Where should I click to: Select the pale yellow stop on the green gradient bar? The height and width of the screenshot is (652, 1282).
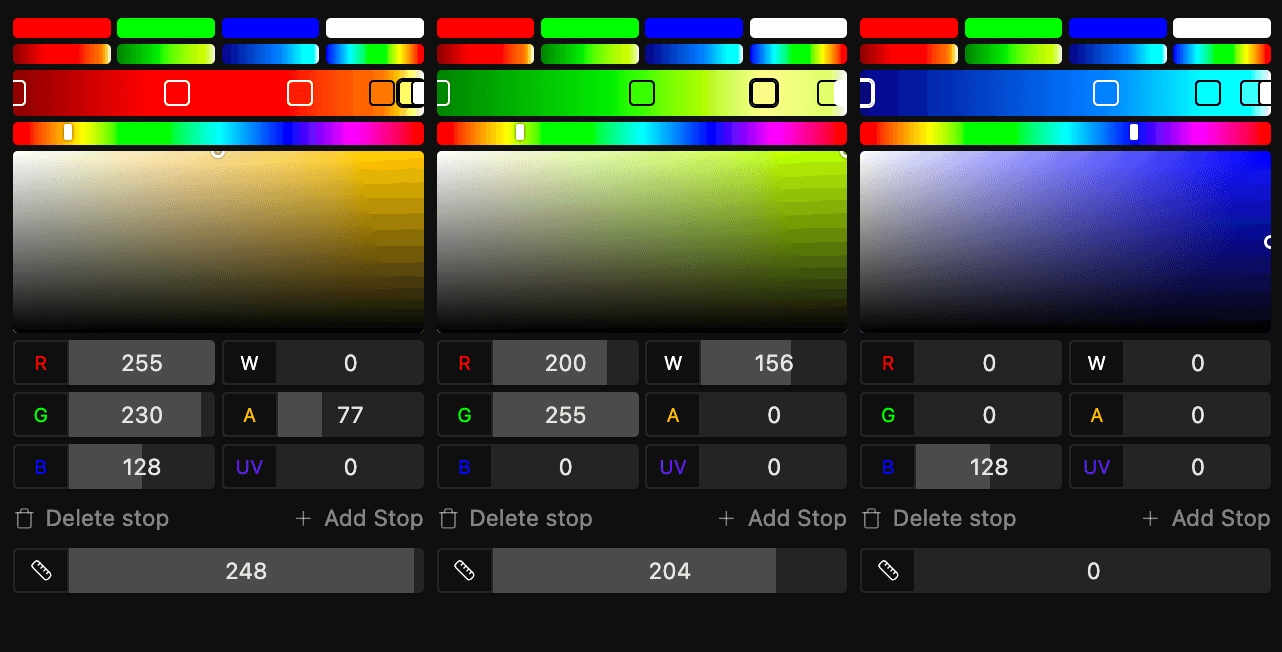pos(764,93)
